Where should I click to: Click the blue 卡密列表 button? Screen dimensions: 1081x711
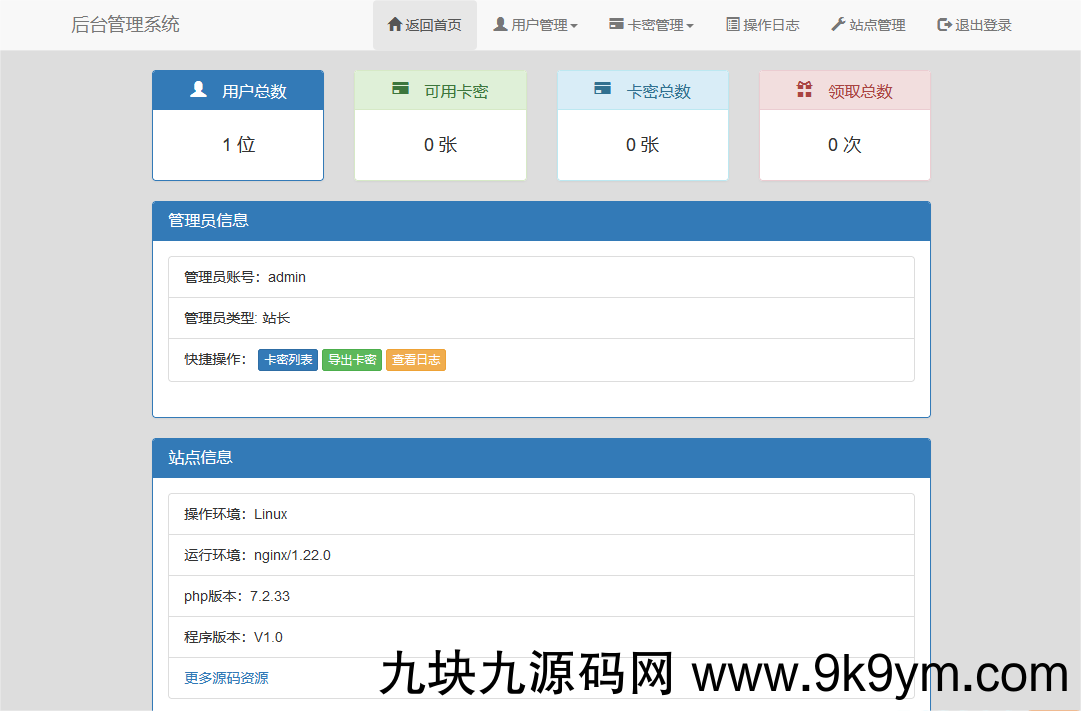tap(288, 360)
